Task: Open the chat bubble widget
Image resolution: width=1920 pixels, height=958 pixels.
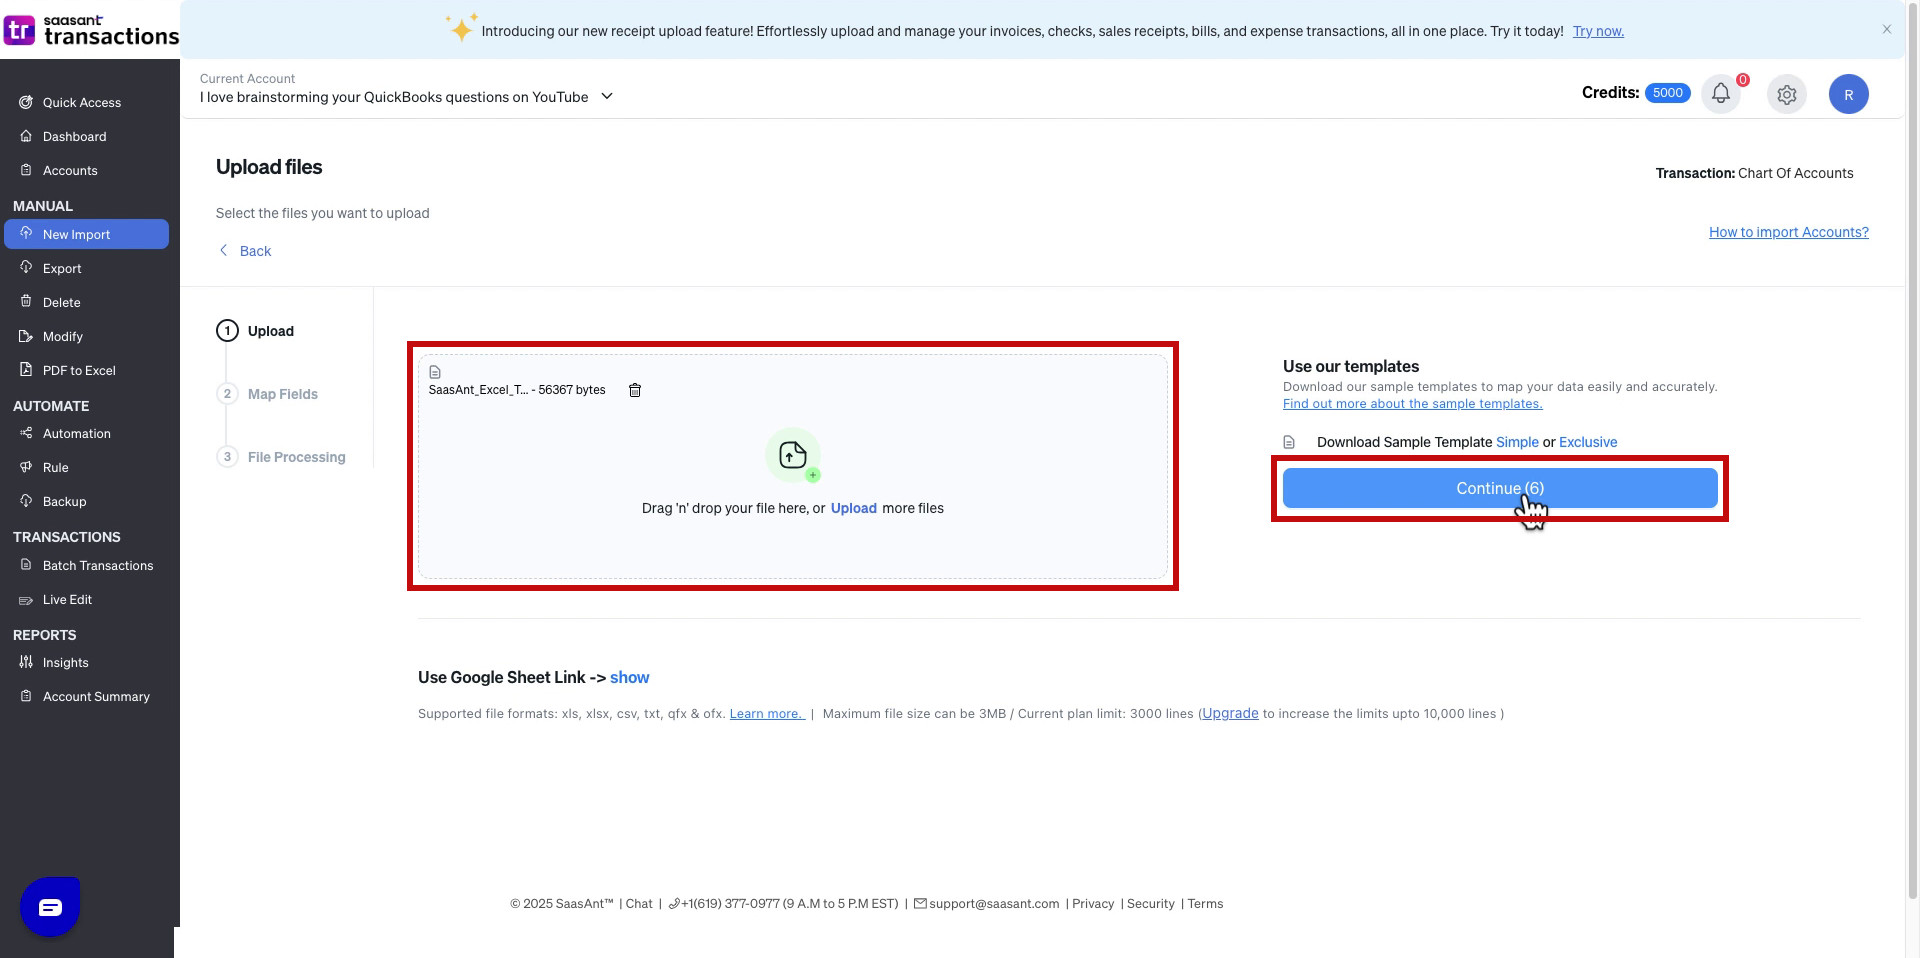Action: [x=50, y=906]
